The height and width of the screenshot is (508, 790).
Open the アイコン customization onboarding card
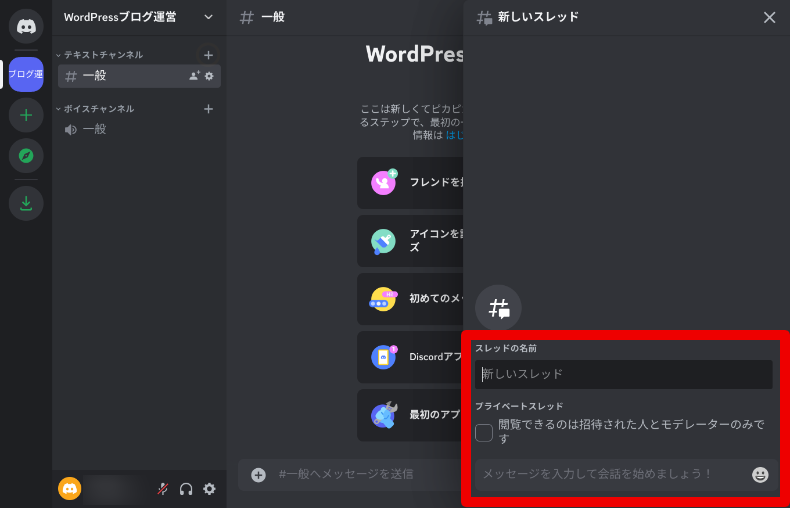(x=410, y=241)
